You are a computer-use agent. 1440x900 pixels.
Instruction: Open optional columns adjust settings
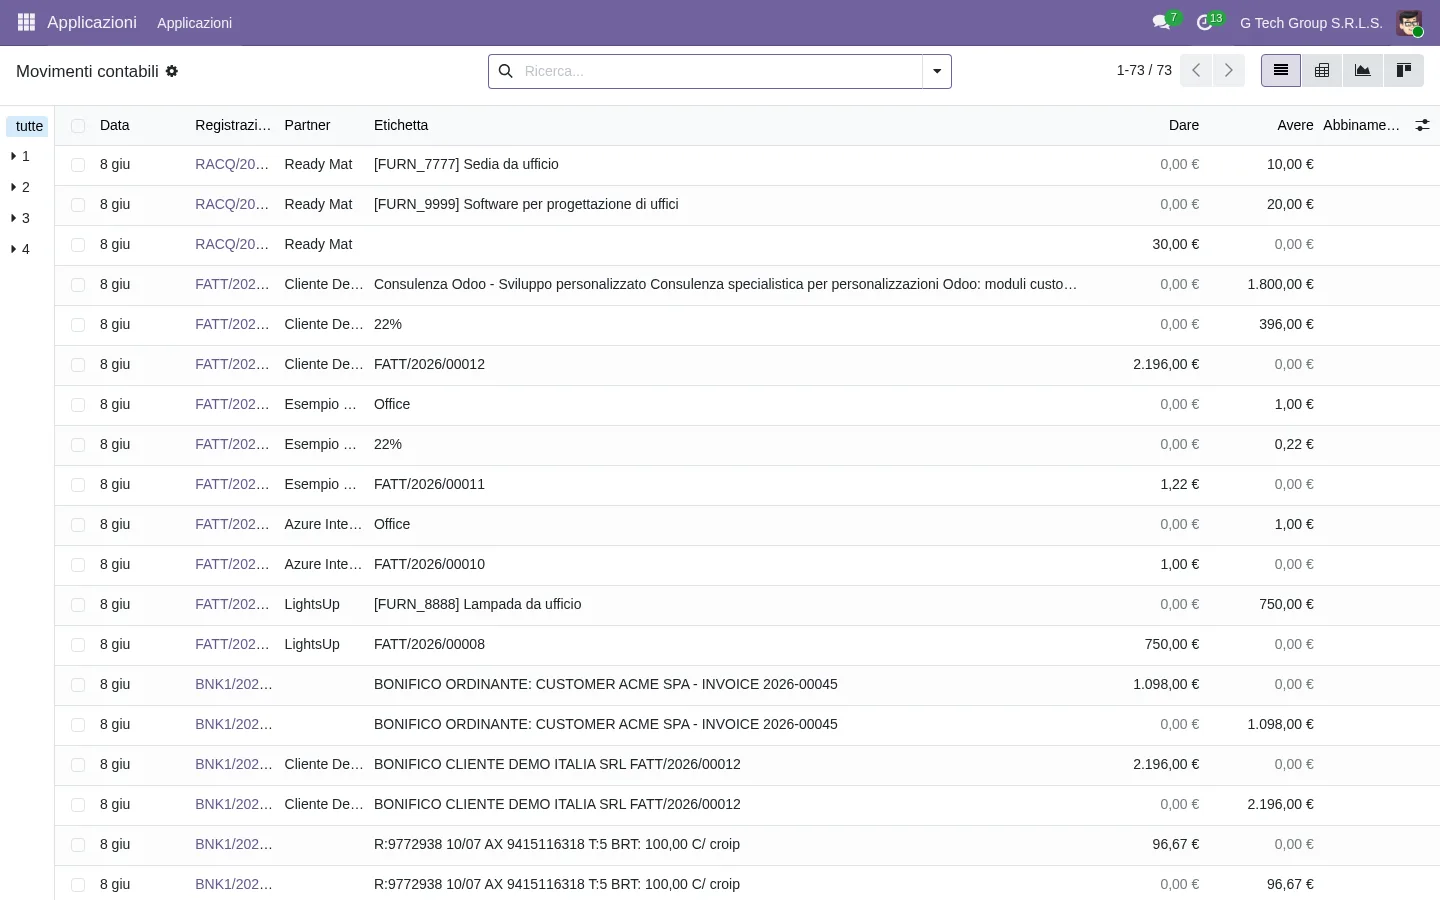tap(1422, 125)
